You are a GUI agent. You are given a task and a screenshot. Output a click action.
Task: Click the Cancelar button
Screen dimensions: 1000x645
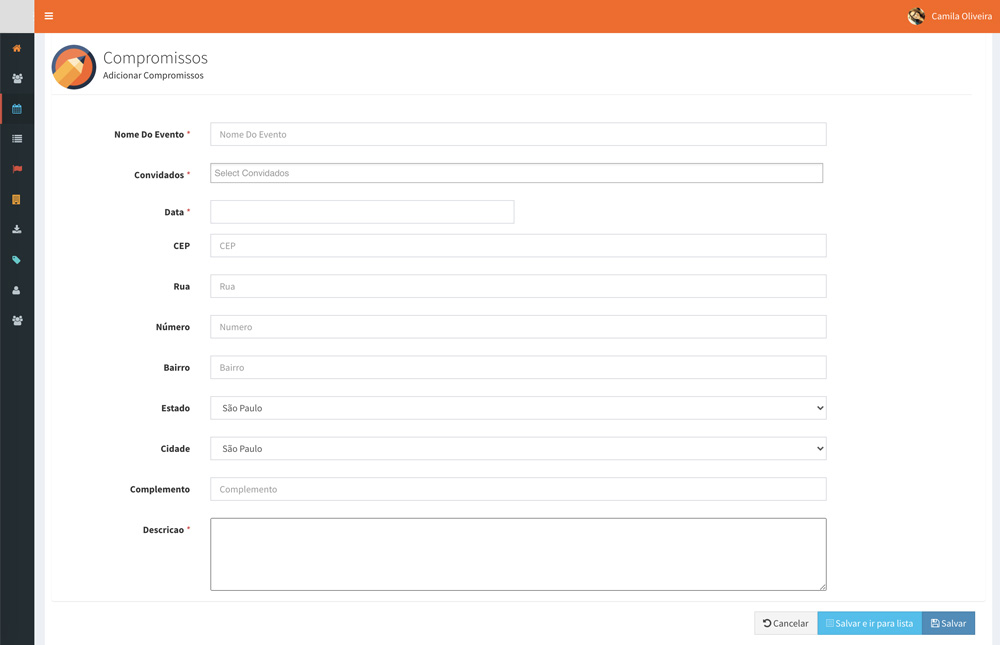[x=786, y=623]
